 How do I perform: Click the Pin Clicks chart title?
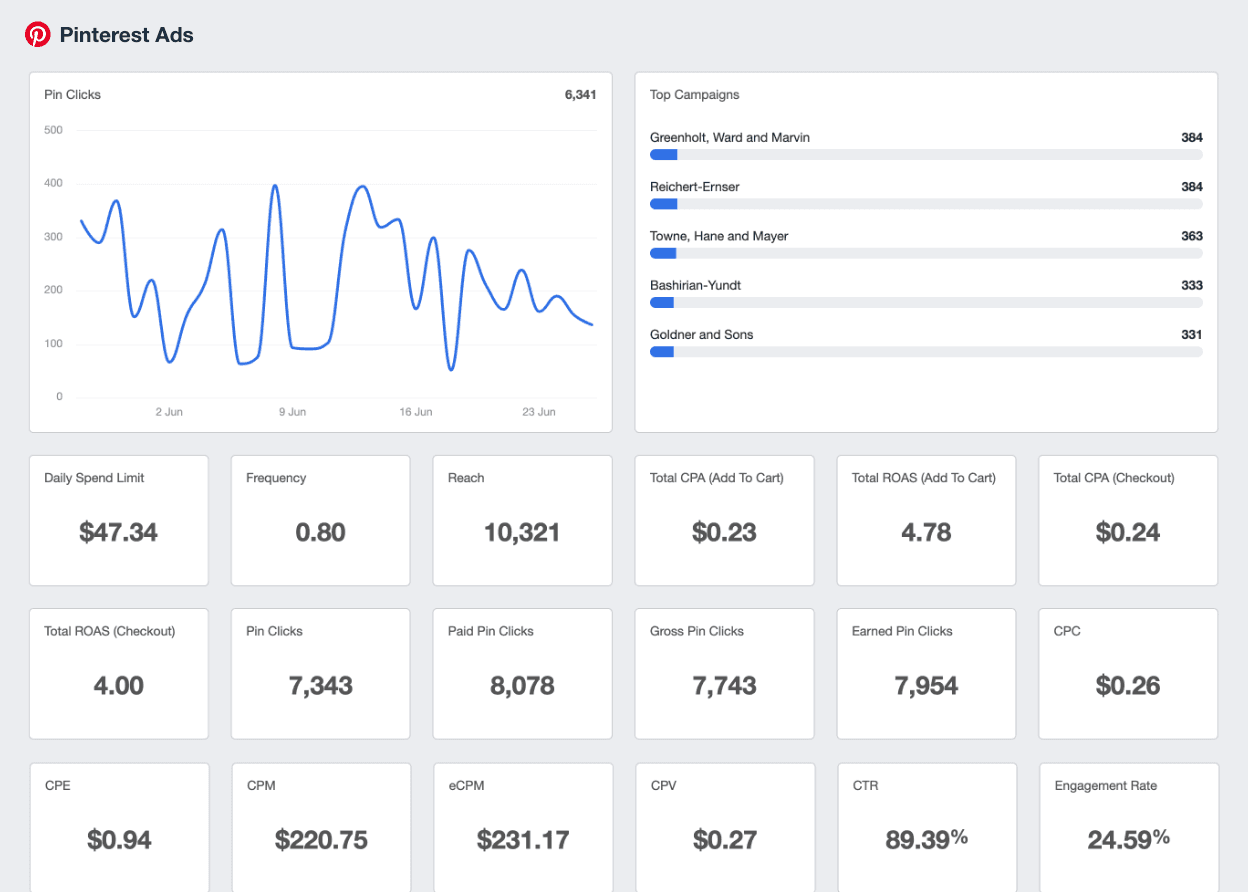70,94
